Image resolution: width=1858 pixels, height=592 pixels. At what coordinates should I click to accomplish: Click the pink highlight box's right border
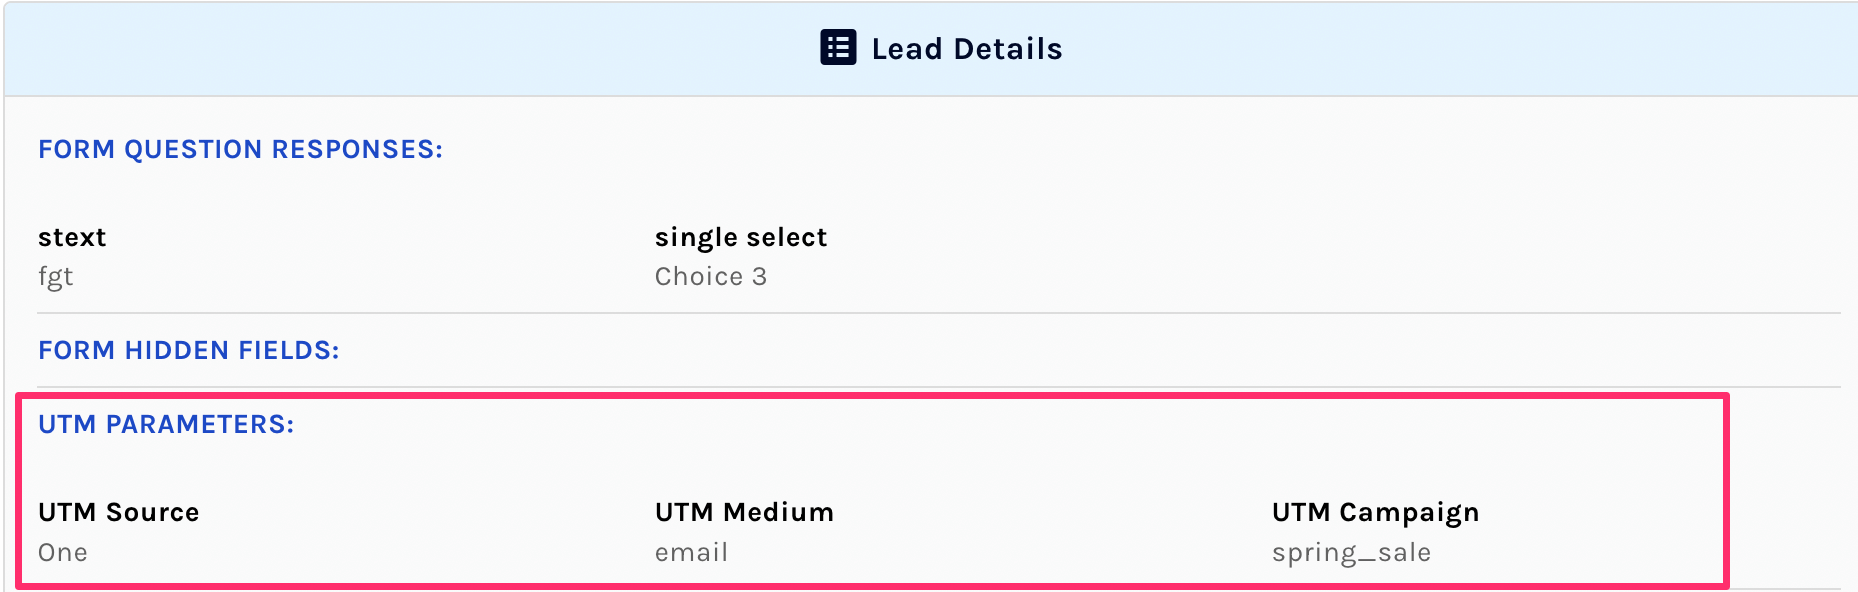(x=1726, y=490)
